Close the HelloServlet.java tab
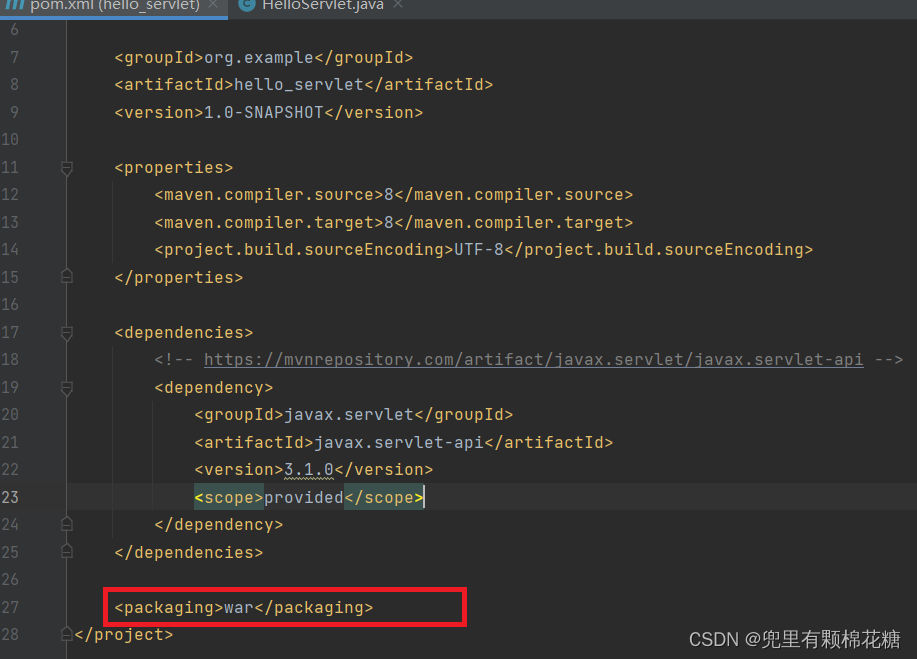 coord(398,5)
